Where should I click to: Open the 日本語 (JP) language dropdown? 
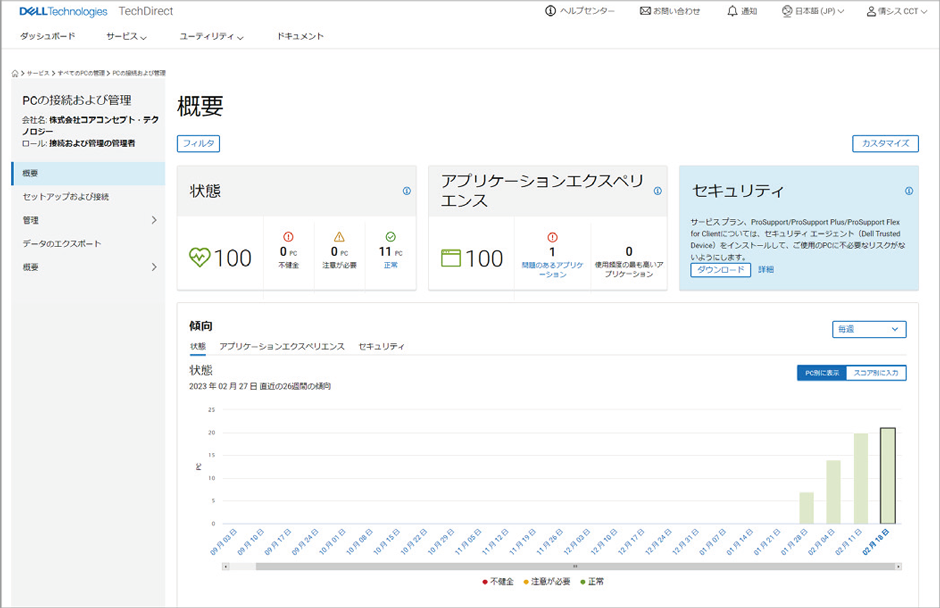[x=813, y=11]
